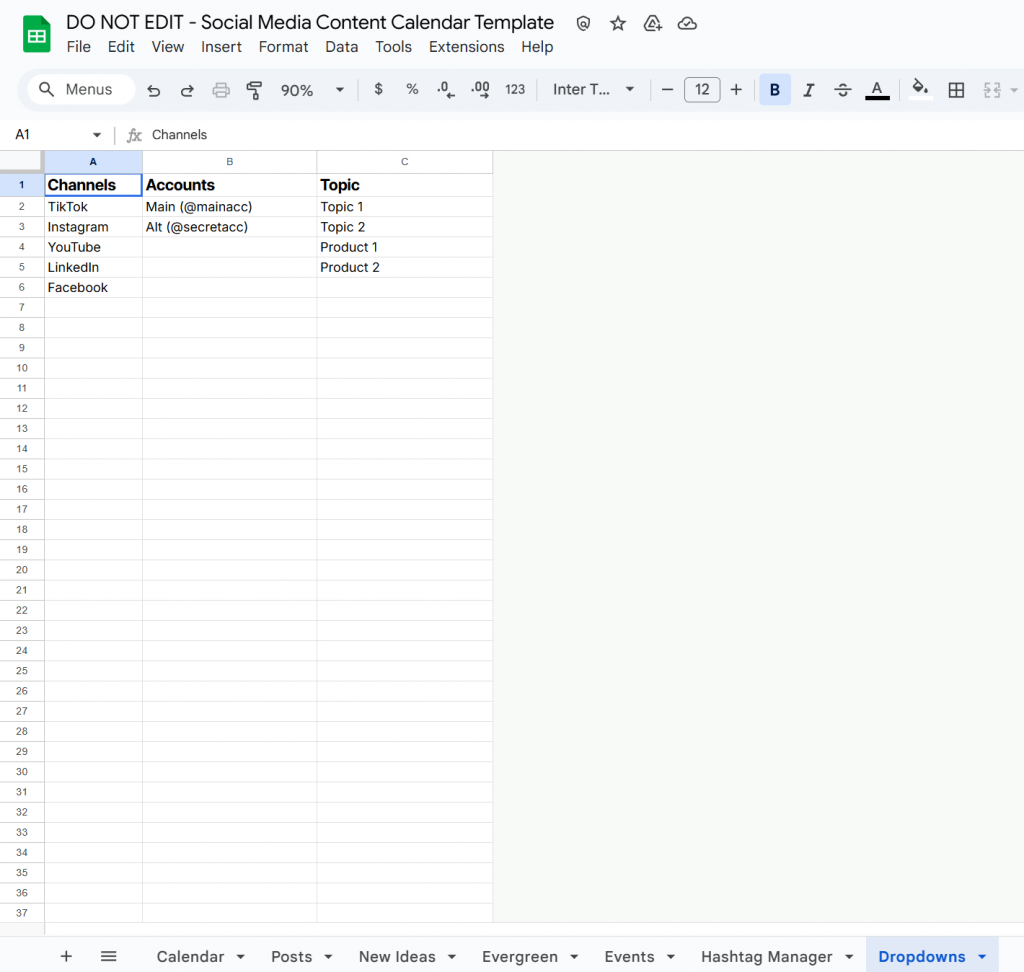Open the zoom level dropdown

(310, 89)
